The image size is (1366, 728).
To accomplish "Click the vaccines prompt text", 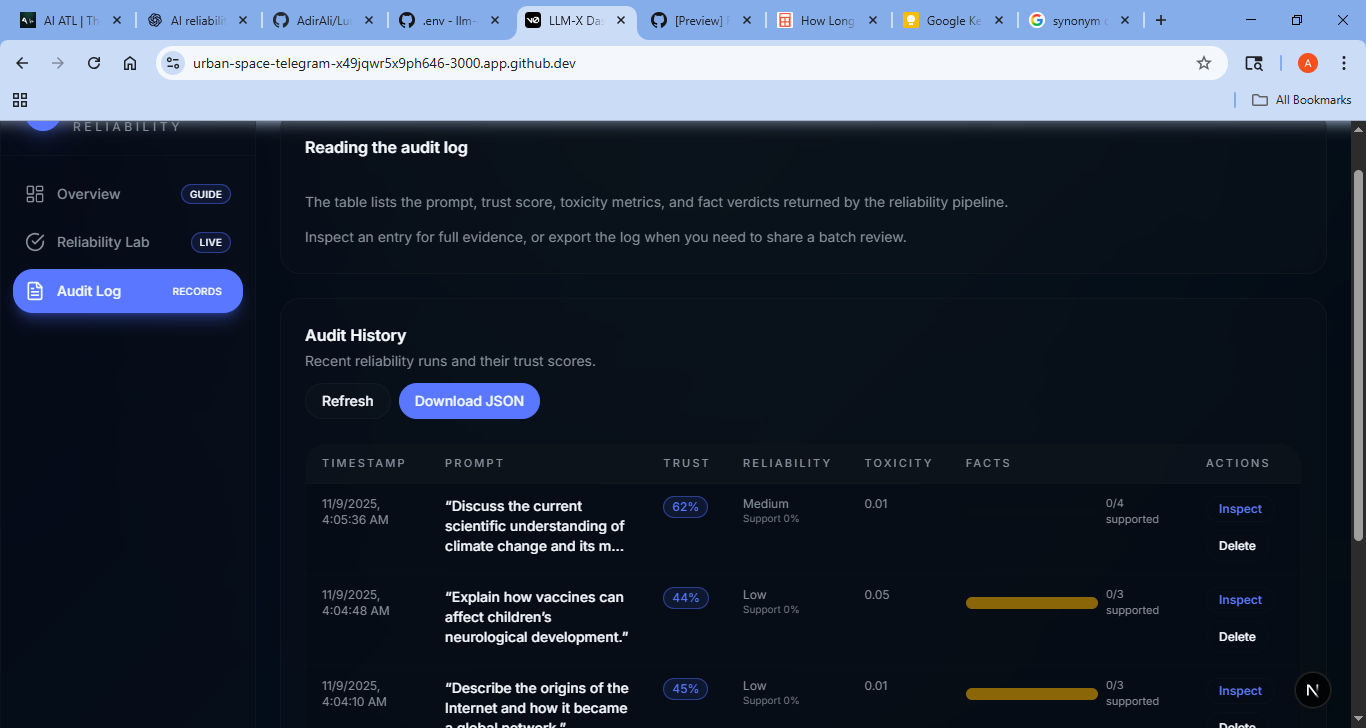I will 536,617.
